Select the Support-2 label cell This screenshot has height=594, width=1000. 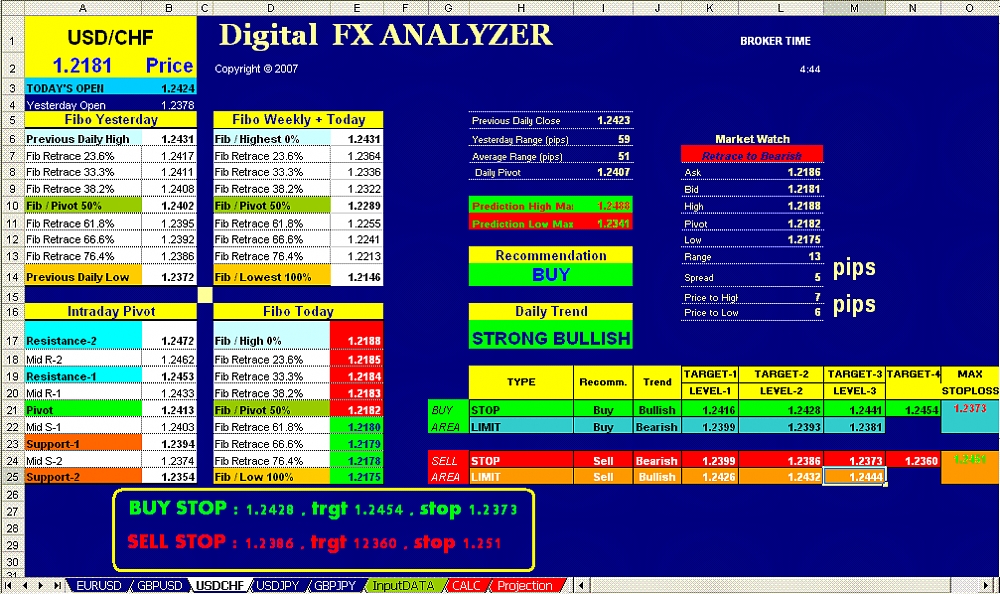83,477
